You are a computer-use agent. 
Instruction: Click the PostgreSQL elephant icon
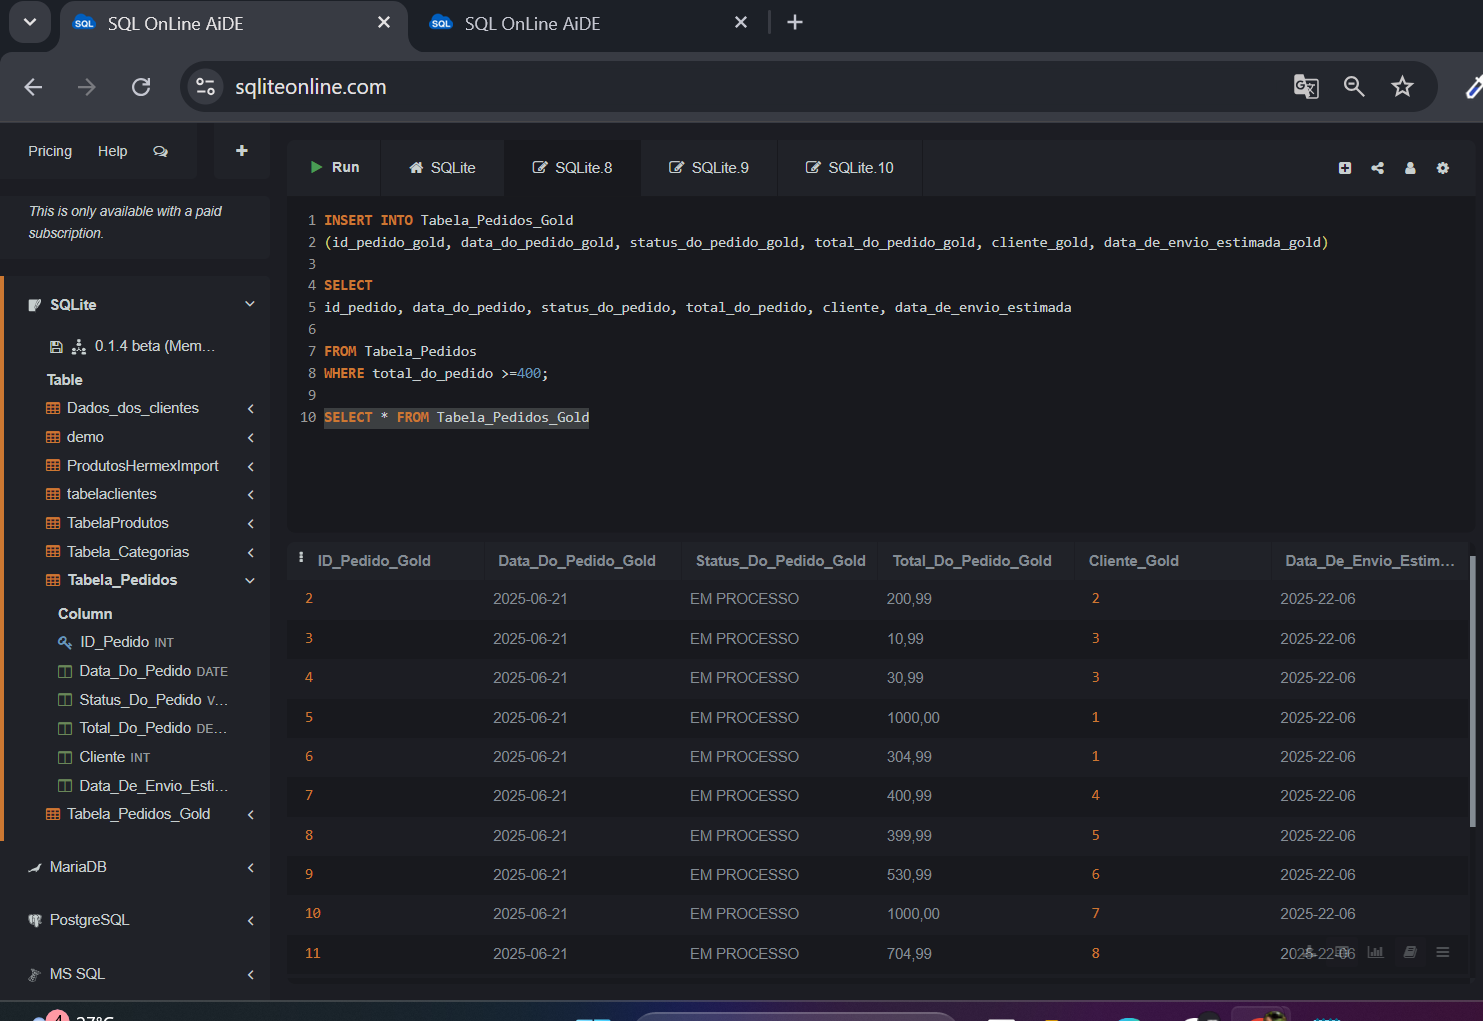35,920
